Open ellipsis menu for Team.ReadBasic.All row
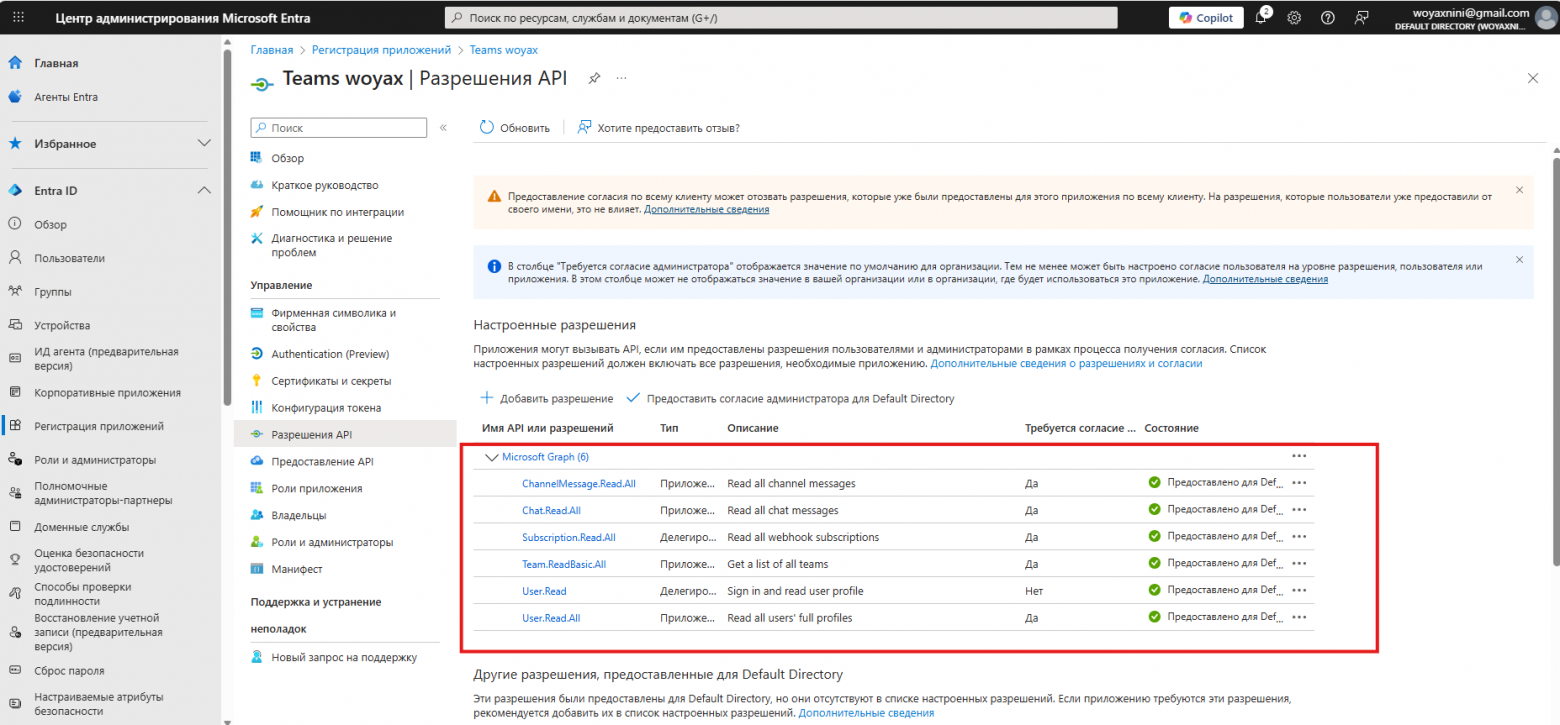This screenshot has width=1560, height=725. 1299,564
